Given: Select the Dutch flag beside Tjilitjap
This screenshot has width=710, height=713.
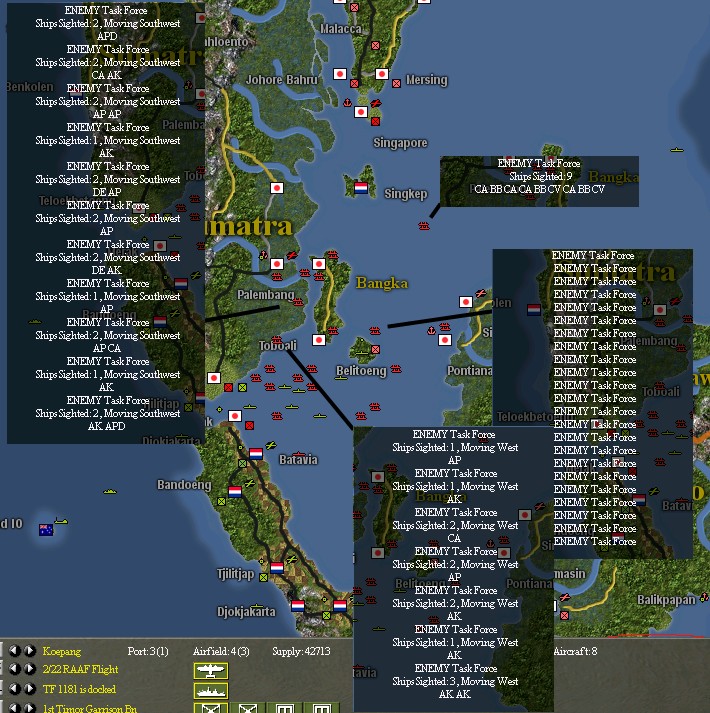Looking at the screenshot, I should click(277, 567).
